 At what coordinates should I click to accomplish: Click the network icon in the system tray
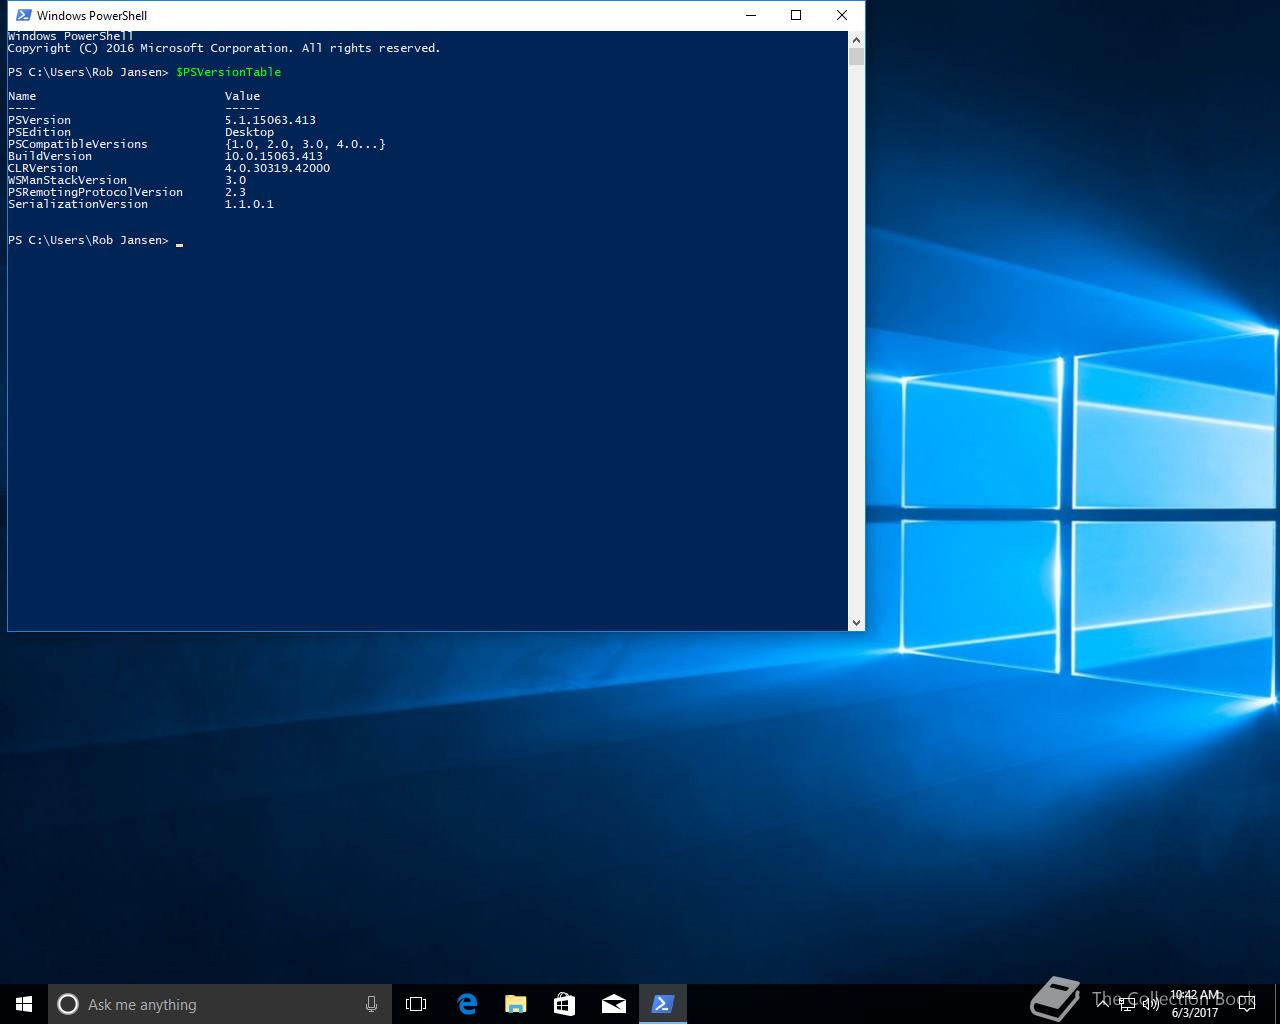point(1127,1003)
